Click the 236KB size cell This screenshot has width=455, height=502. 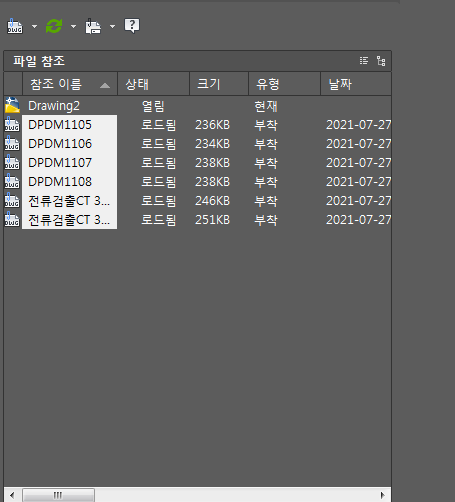click(x=213, y=125)
